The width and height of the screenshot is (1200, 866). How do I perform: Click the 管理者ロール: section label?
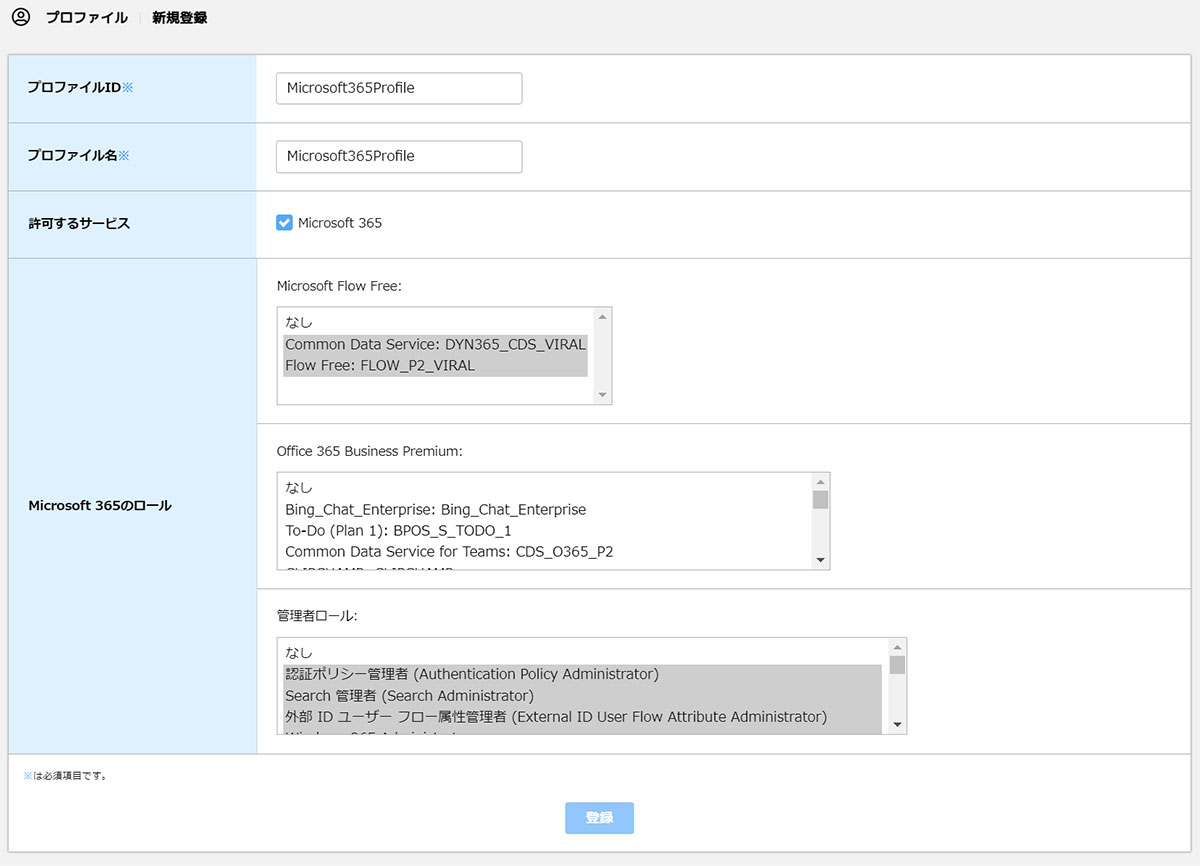[x=317, y=616]
